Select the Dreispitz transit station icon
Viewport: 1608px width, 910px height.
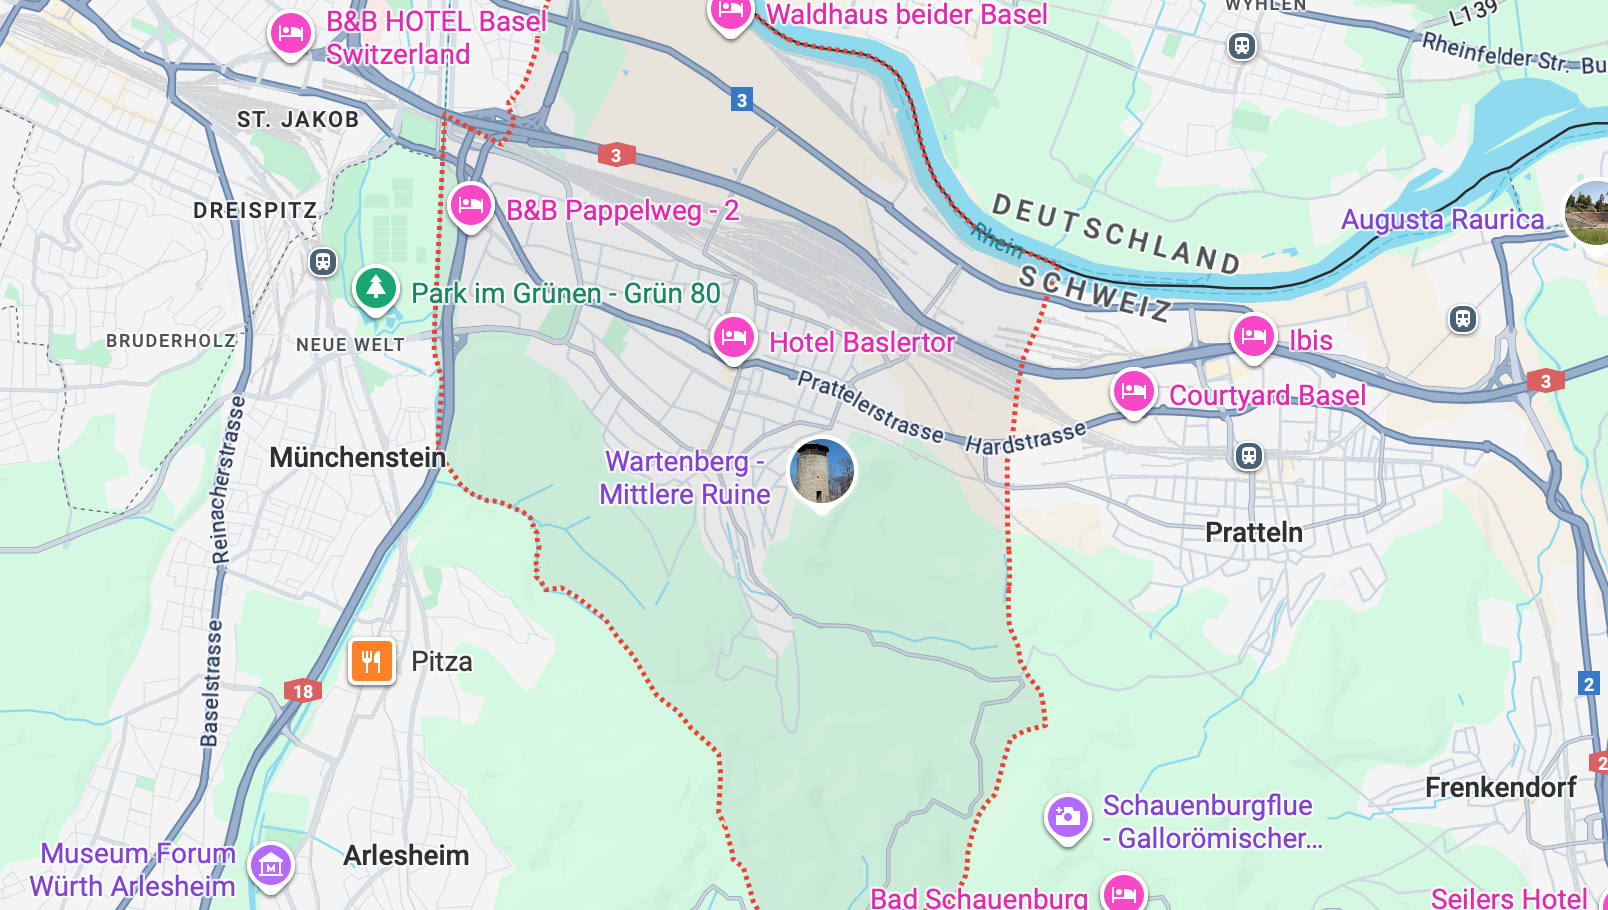(322, 262)
